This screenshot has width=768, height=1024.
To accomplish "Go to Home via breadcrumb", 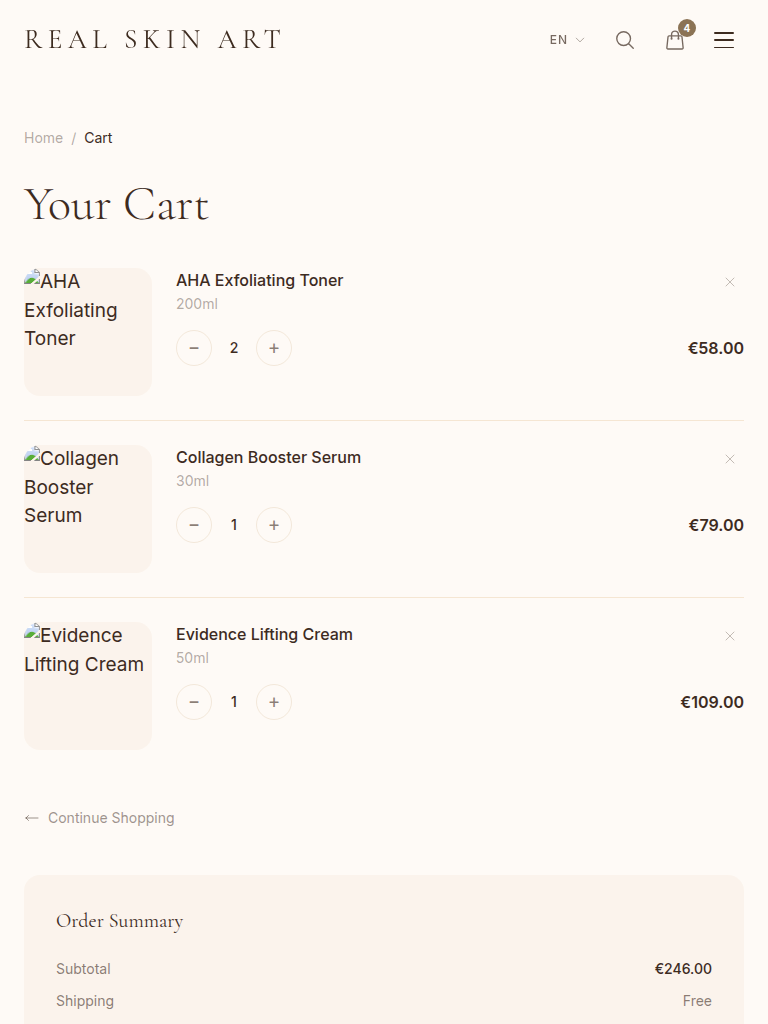I will (x=43, y=138).
